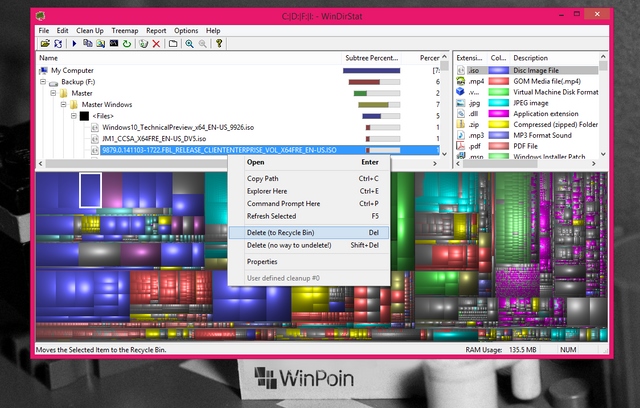Click the blue .iso color swatch
The image size is (640, 408).
pos(499,71)
